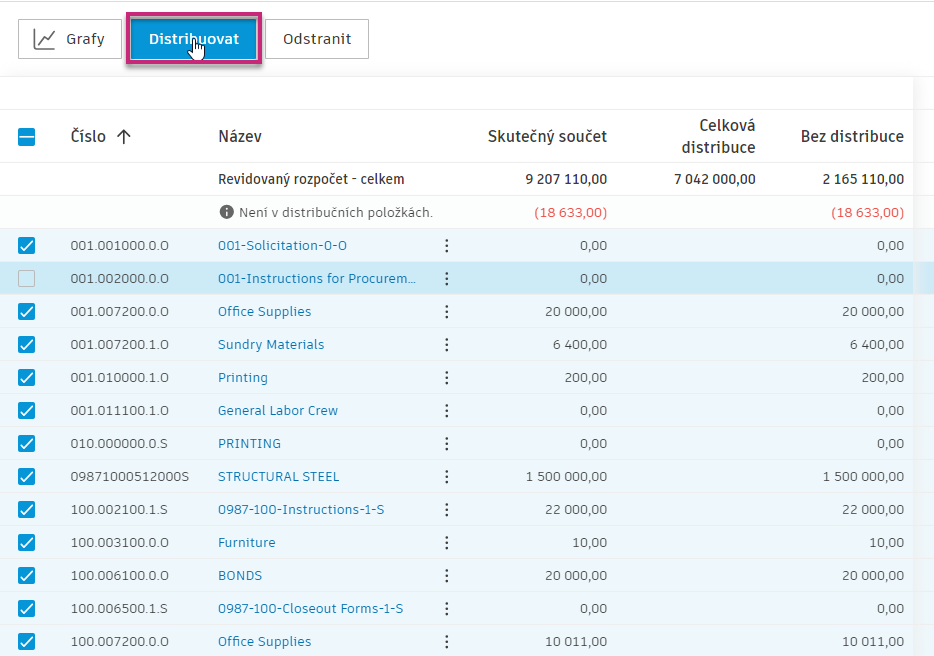Screen dimensions: 934x656
Task: Open Office Supplies link in row 001.007200.0.0
Action: 264,312
